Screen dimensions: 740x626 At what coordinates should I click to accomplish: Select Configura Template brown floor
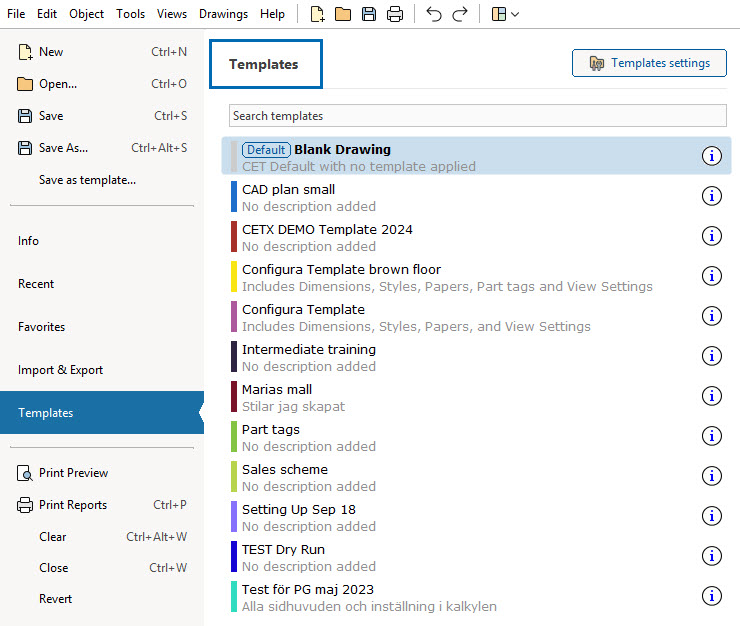click(x=476, y=277)
